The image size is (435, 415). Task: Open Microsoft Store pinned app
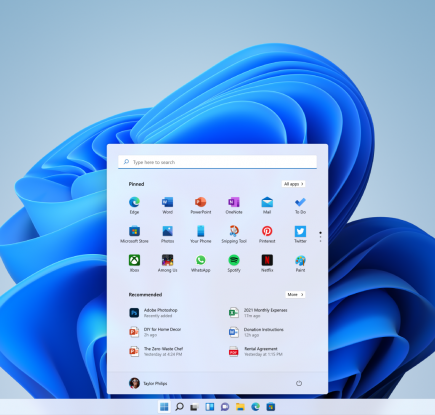134,234
